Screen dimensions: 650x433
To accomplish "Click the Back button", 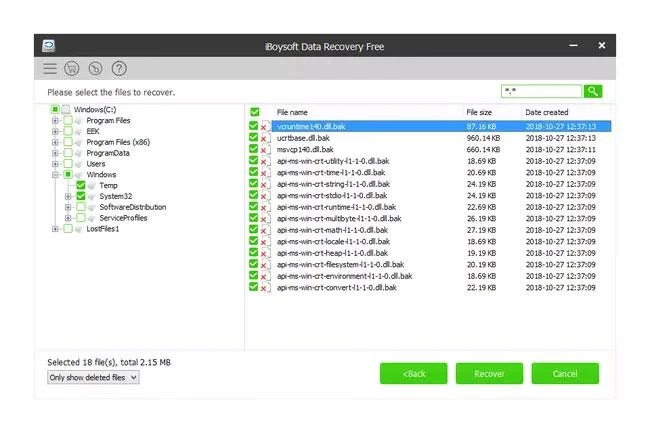I will pos(414,374).
